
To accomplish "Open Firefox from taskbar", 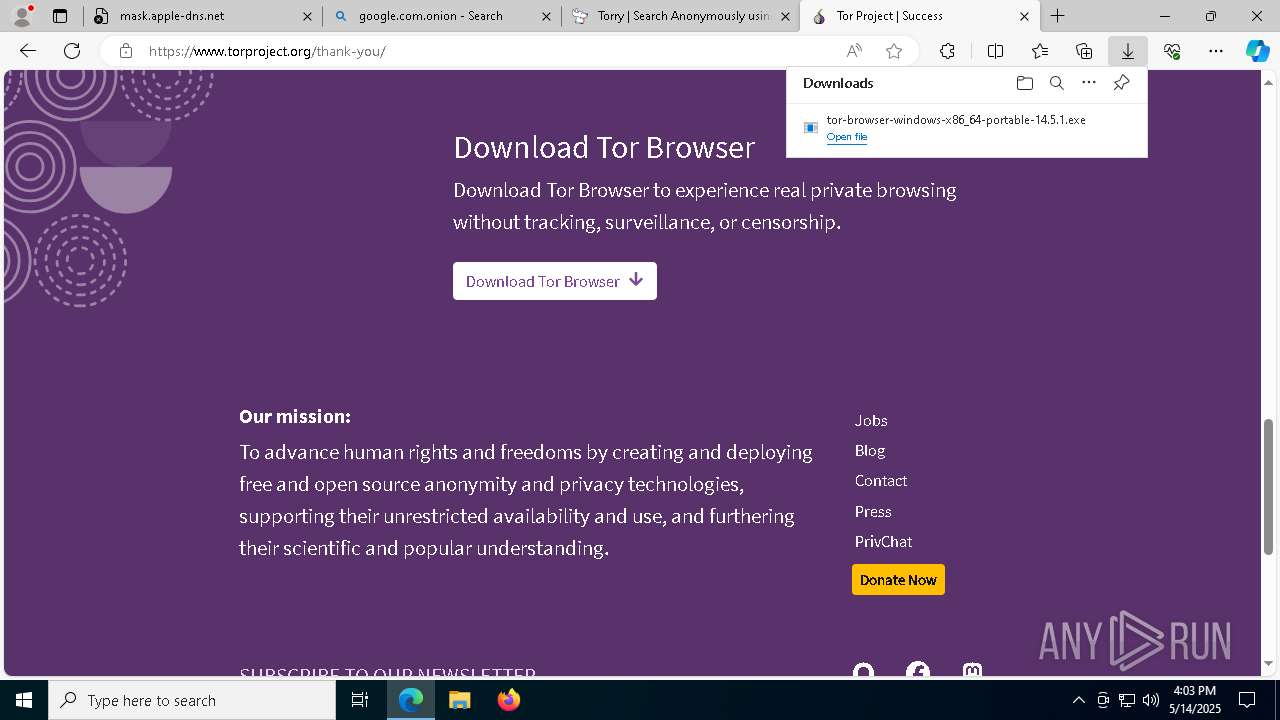I will (508, 700).
